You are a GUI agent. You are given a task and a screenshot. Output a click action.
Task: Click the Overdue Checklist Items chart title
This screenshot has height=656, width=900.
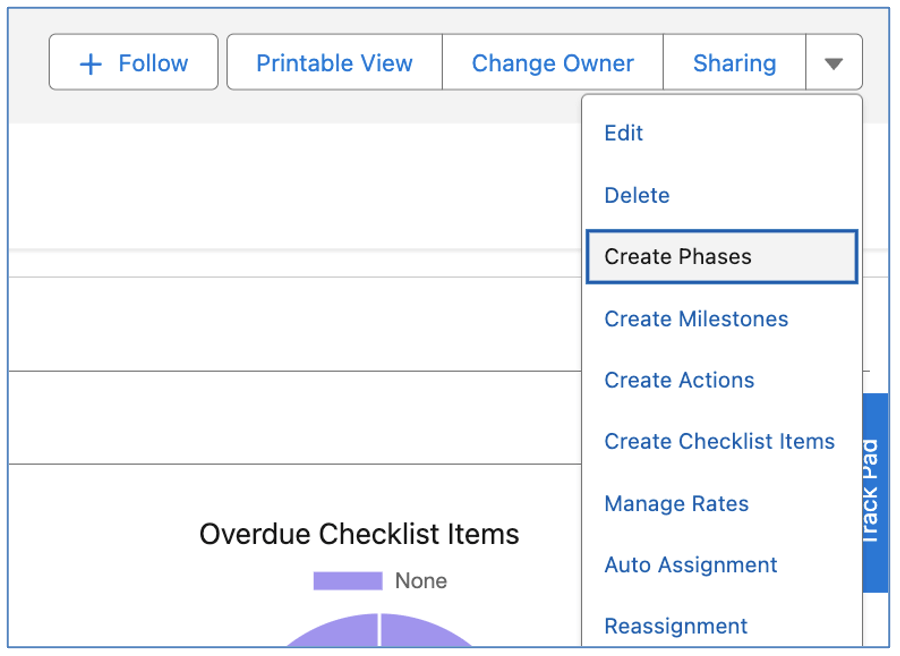(x=360, y=534)
